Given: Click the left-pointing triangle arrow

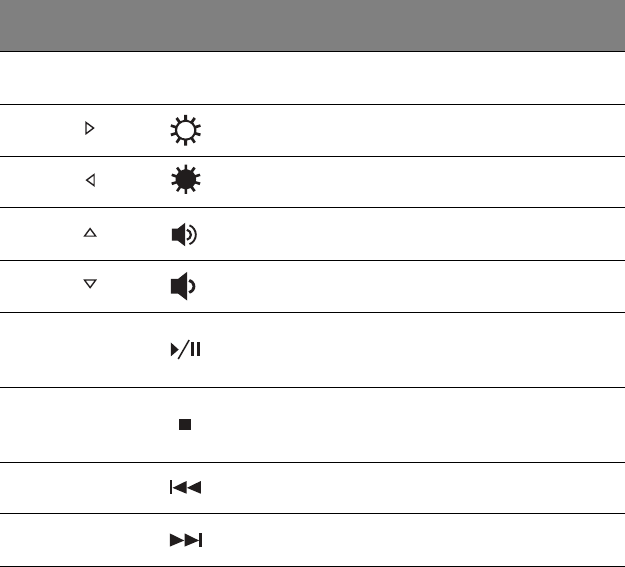Looking at the screenshot, I should [89, 181].
